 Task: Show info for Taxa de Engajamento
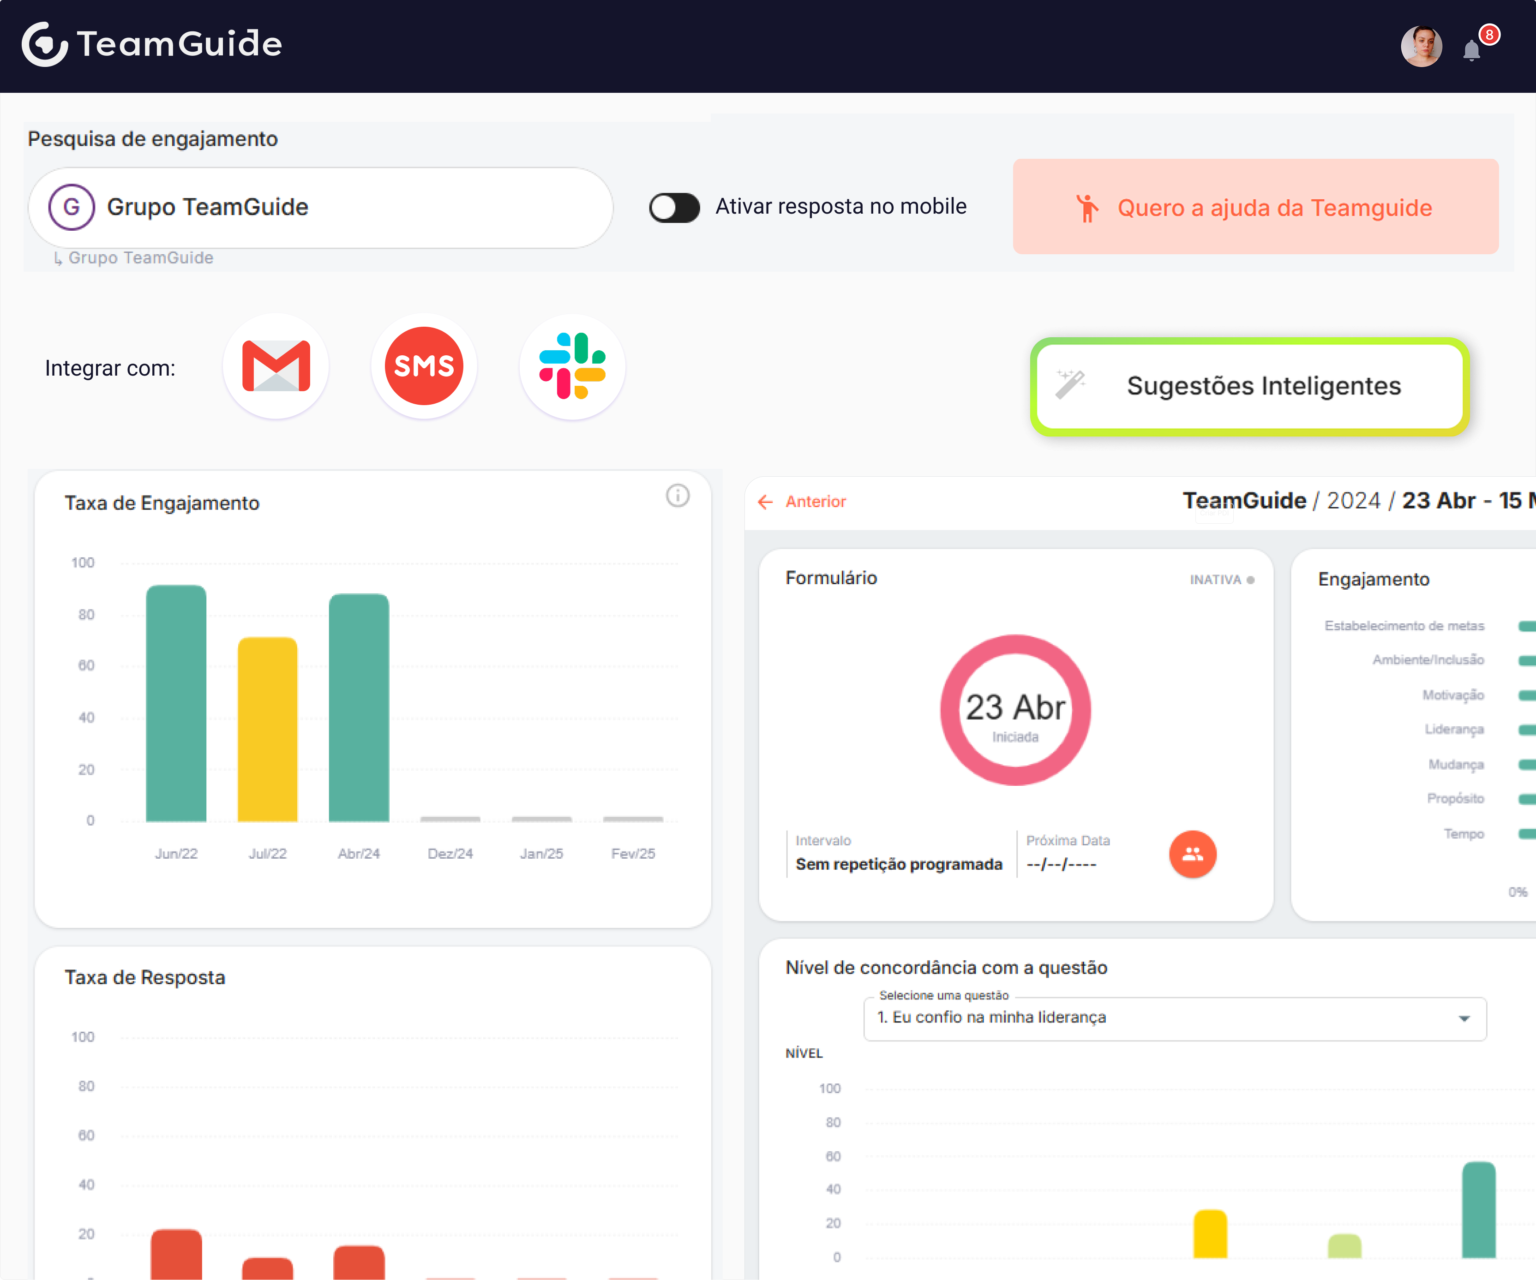pyautogui.click(x=678, y=496)
